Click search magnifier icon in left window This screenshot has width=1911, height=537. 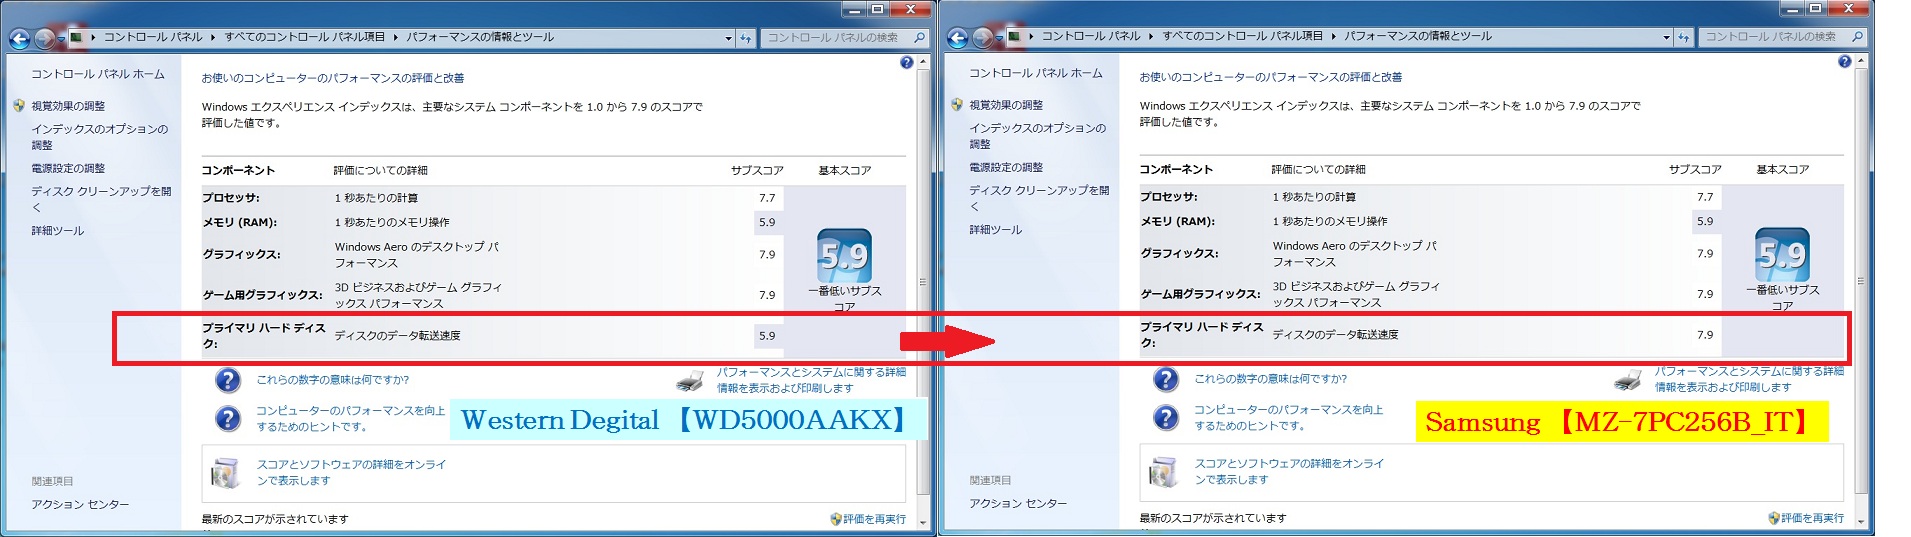pos(920,37)
